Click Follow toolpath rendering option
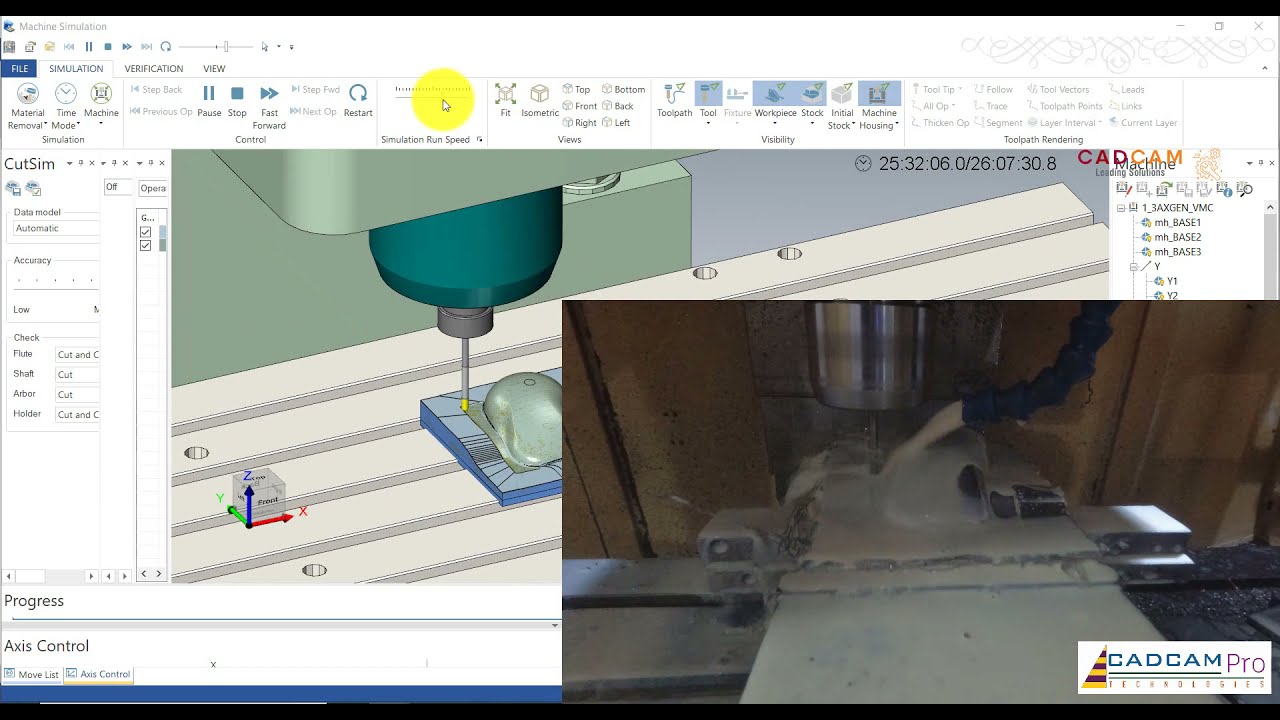 [993, 90]
